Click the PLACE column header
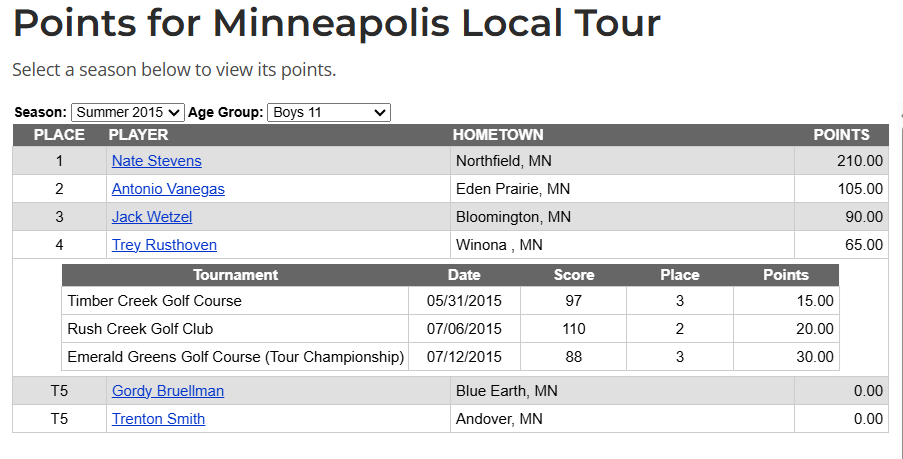This screenshot has width=903, height=459. click(x=59, y=135)
